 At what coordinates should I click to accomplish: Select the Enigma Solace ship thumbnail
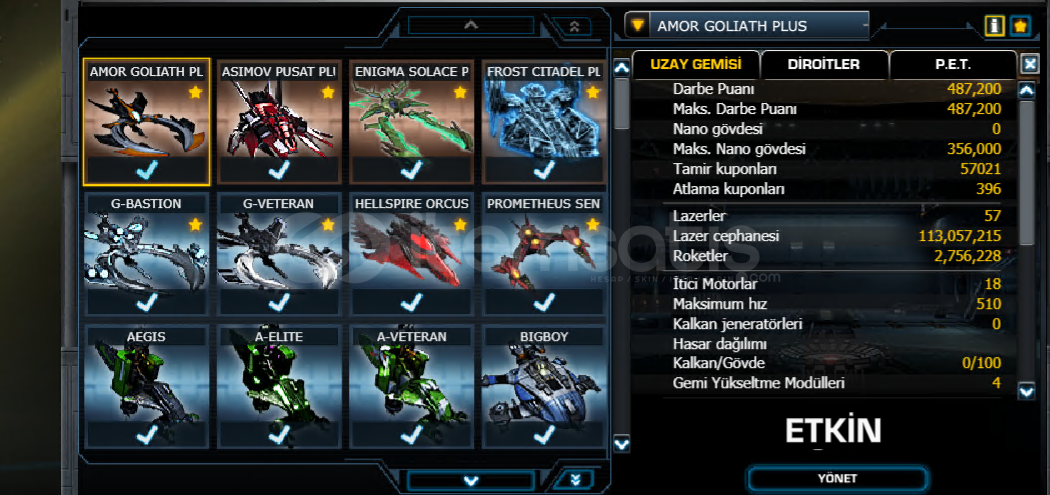[x=411, y=119]
